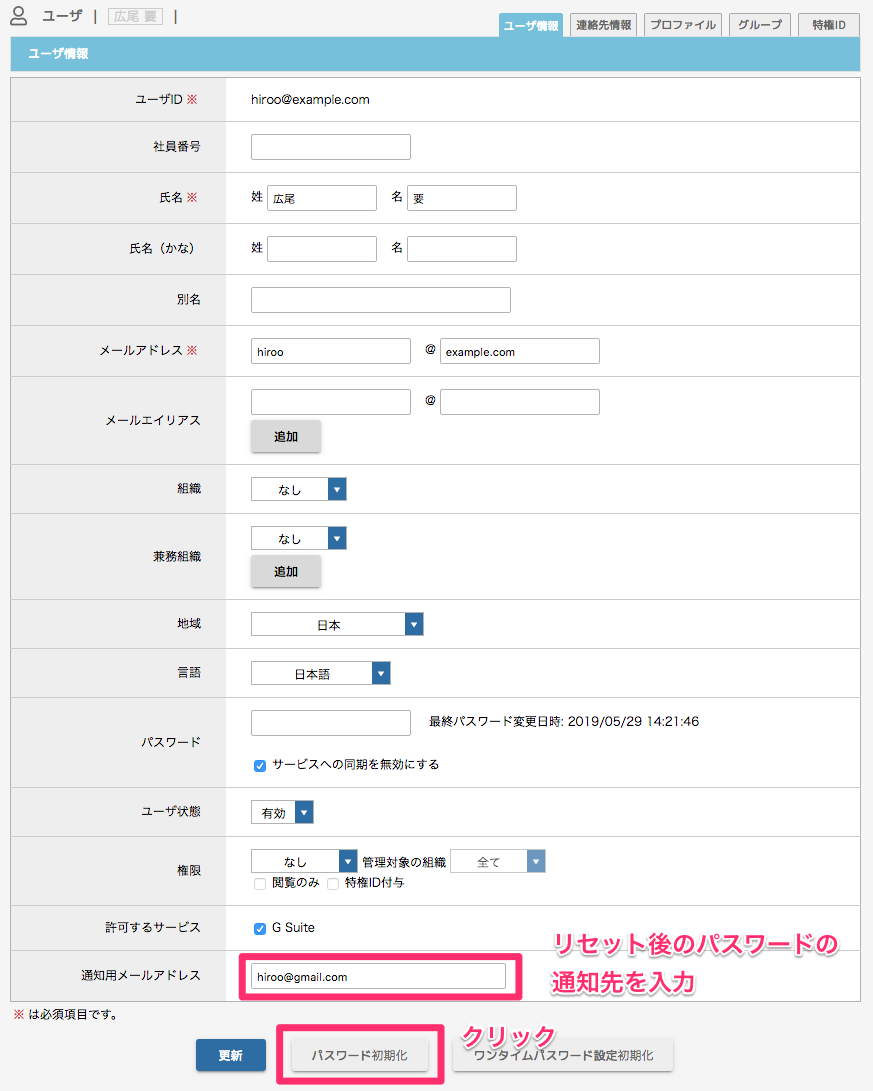Enable the 特権ID付与 checkbox
The image size is (873, 1091).
pyautogui.click(x=333, y=884)
